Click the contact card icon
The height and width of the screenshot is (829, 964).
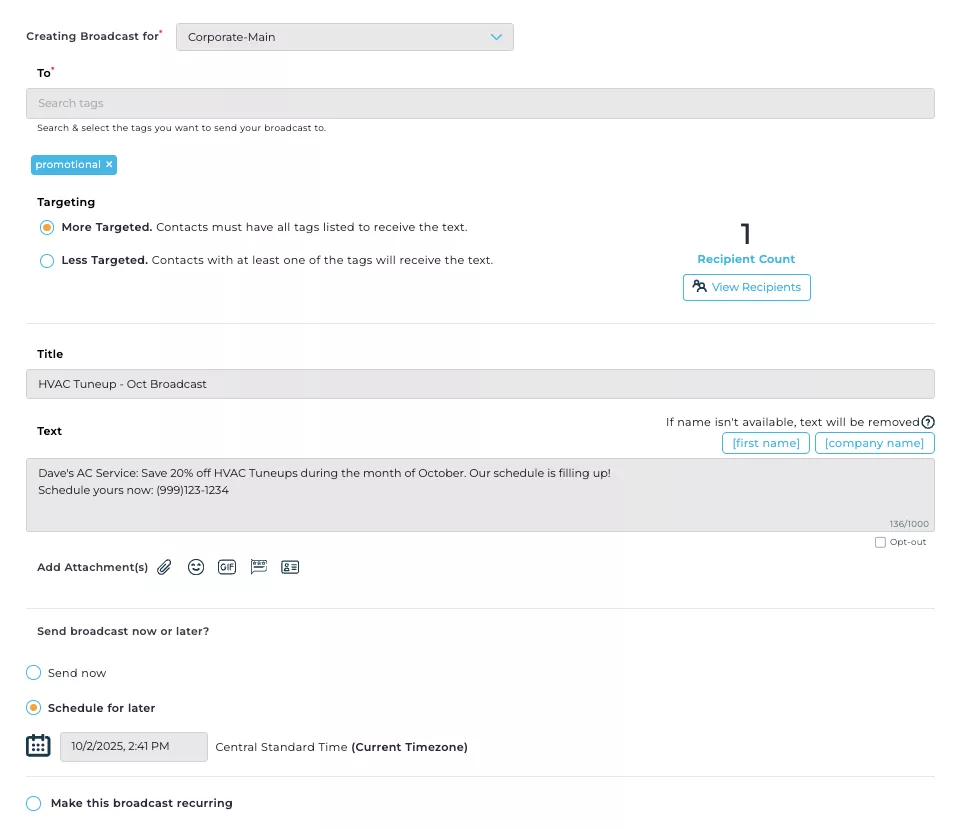coord(290,567)
